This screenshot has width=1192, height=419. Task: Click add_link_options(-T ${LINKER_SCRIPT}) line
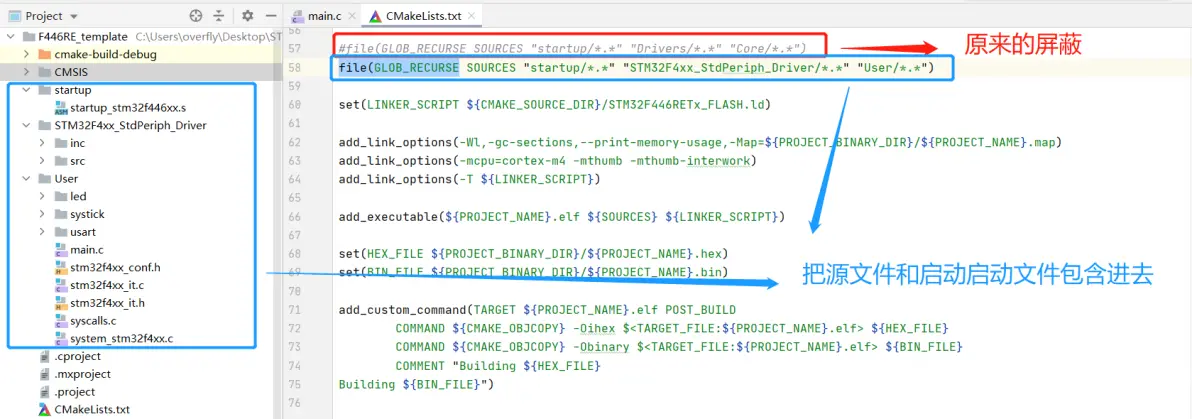[470, 179]
